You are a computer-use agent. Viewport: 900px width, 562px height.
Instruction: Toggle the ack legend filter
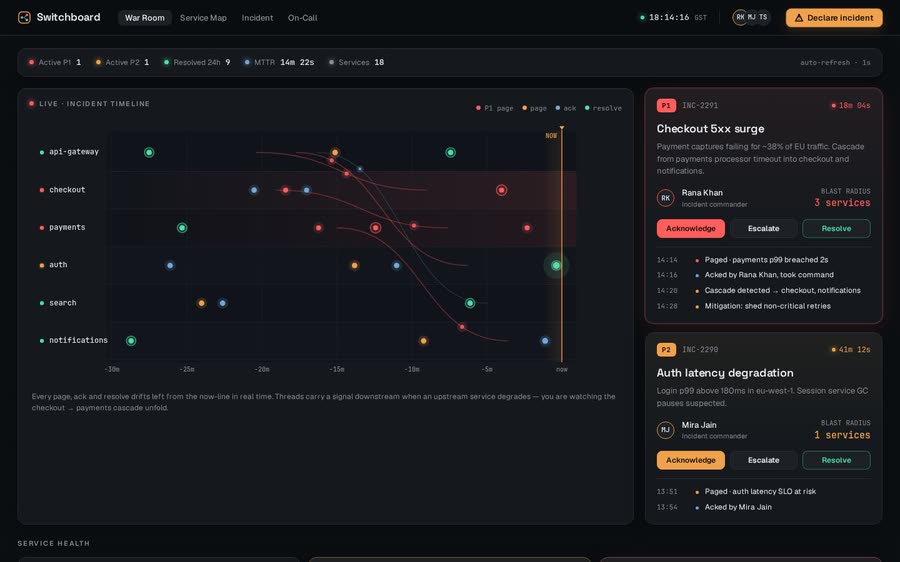pos(565,108)
